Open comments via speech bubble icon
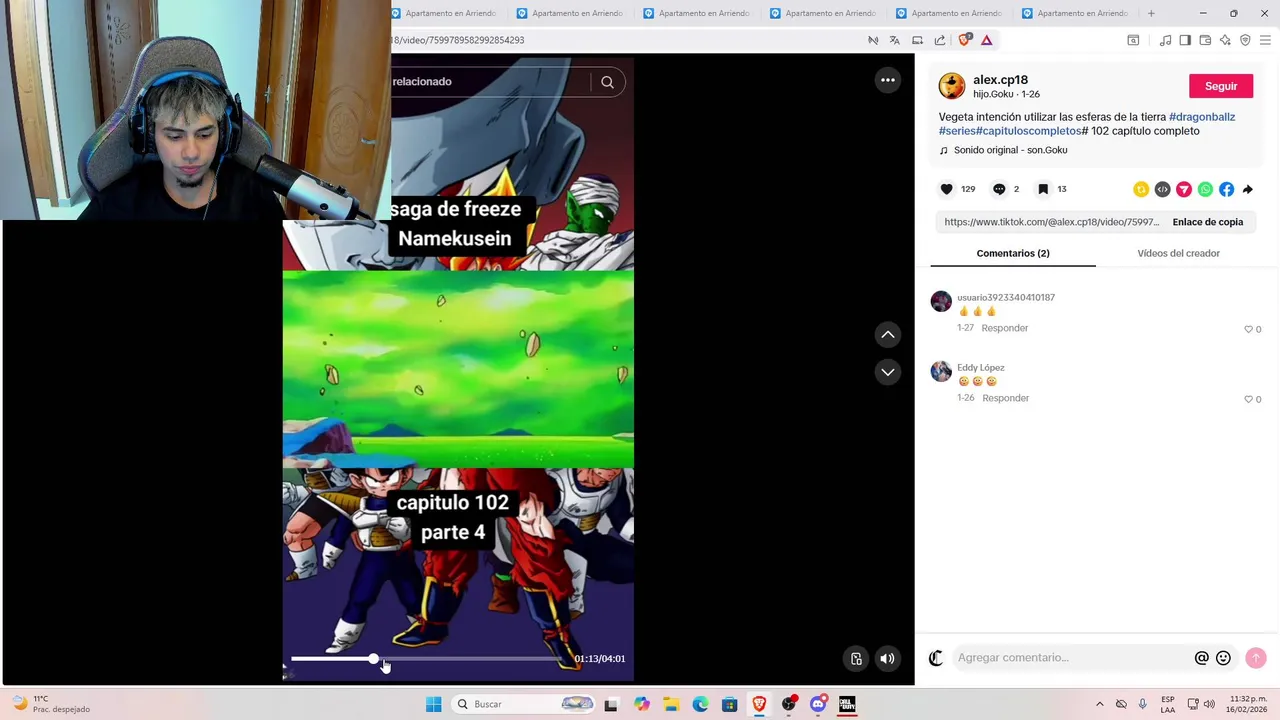Image resolution: width=1280 pixels, height=720 pixels. click(999, 189)
